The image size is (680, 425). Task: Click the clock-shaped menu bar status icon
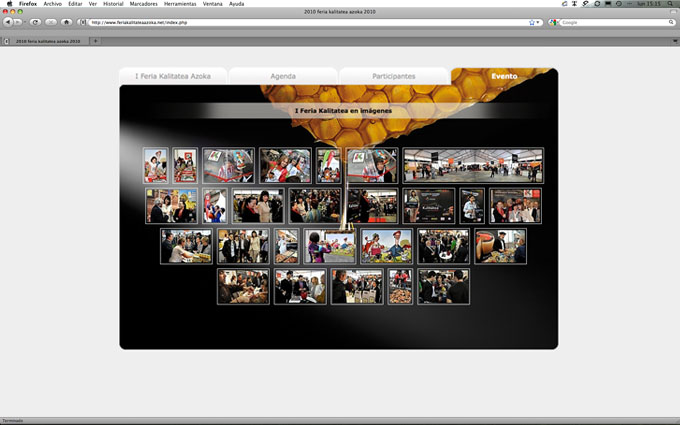(x=619, y=3)
